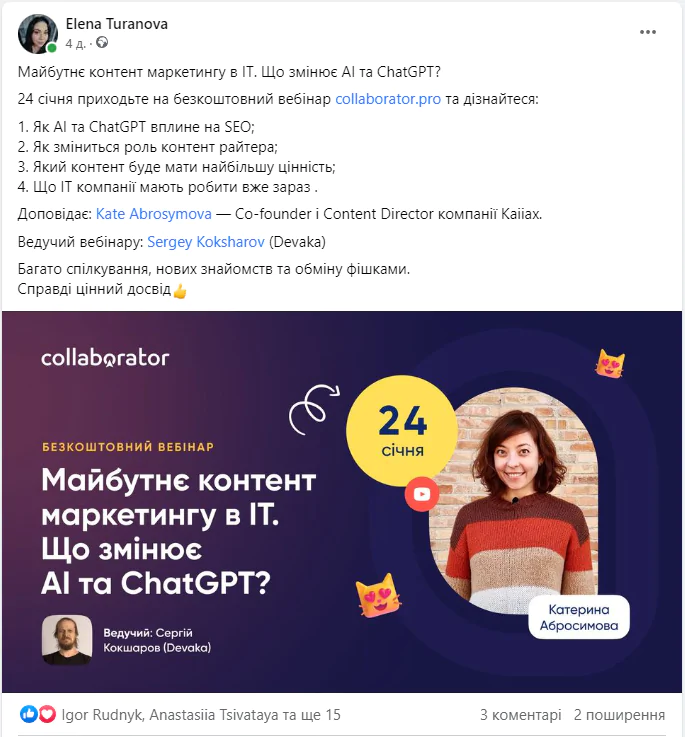Click Elena Turanova's profile avatar
Screen dimensions: 685x737
click(38, 34)
